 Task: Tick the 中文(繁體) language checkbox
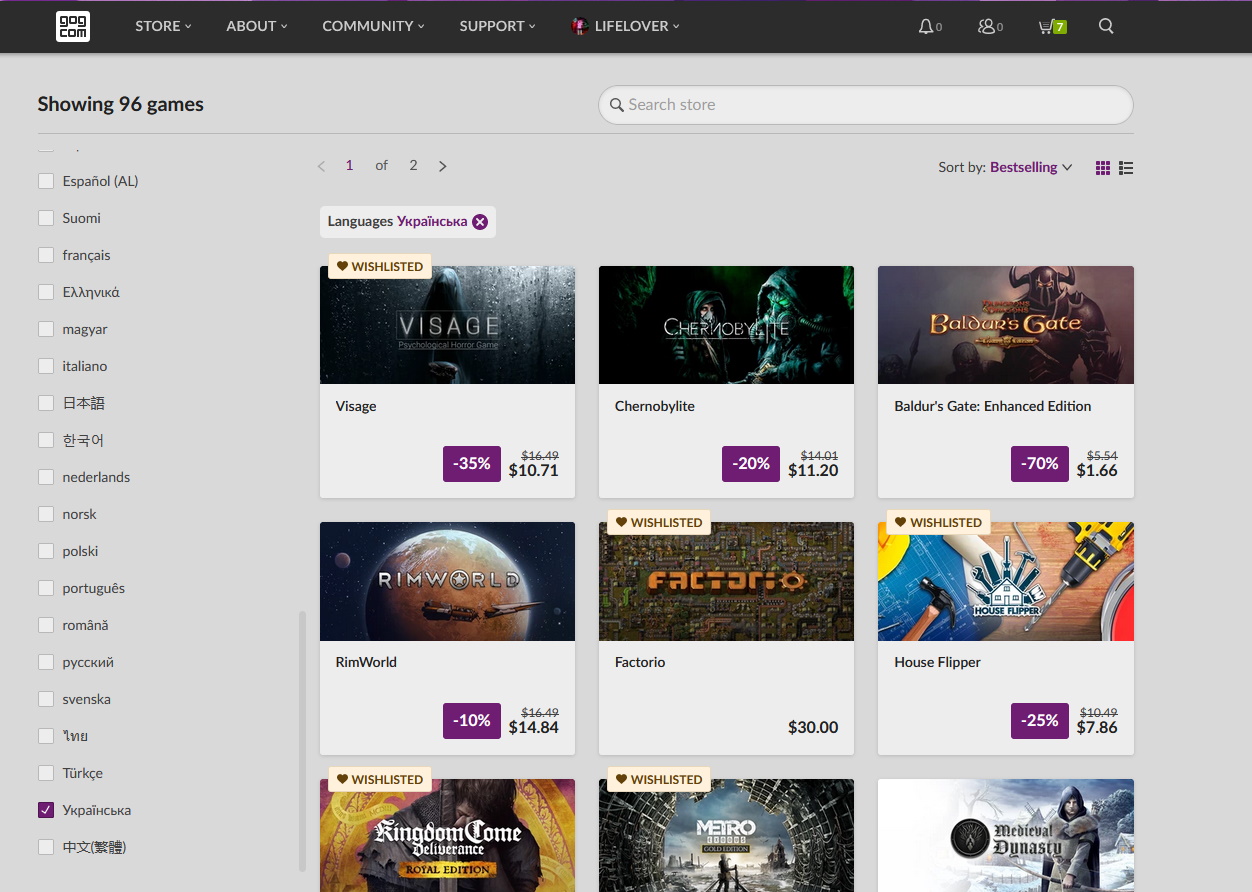[x=46, y=847]
